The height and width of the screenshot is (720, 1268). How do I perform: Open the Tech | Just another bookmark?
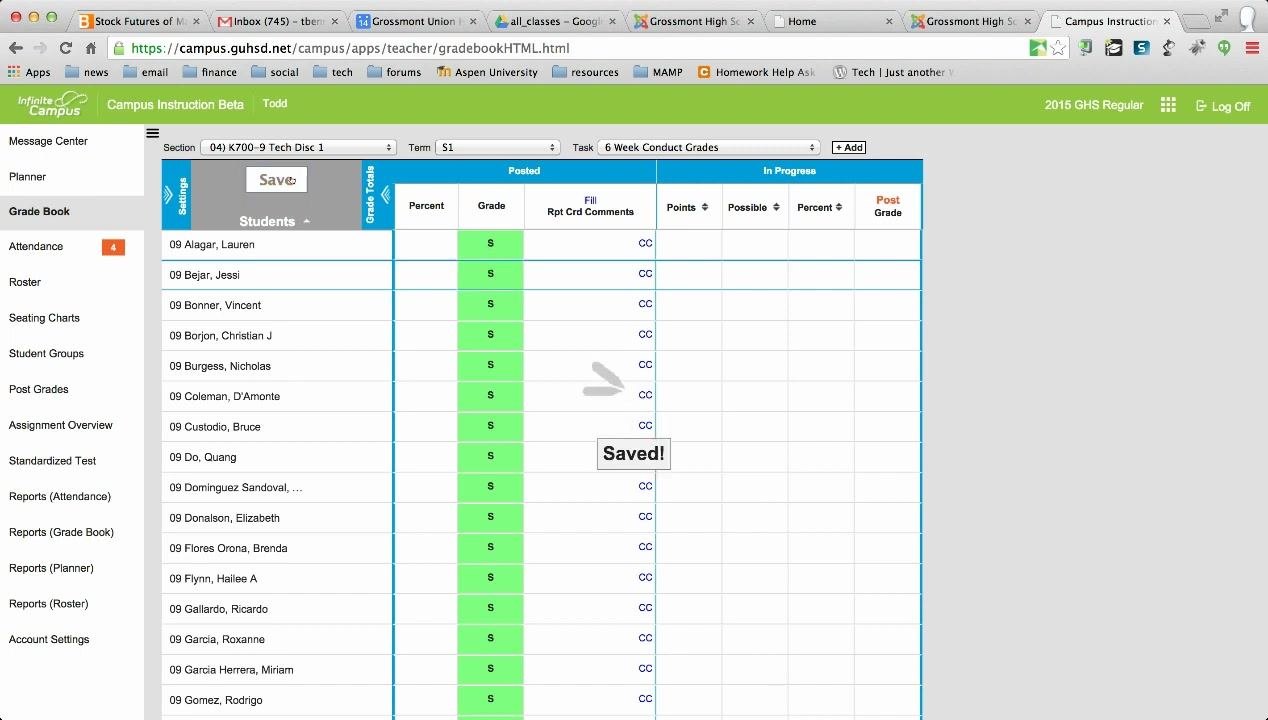(893, 72)
